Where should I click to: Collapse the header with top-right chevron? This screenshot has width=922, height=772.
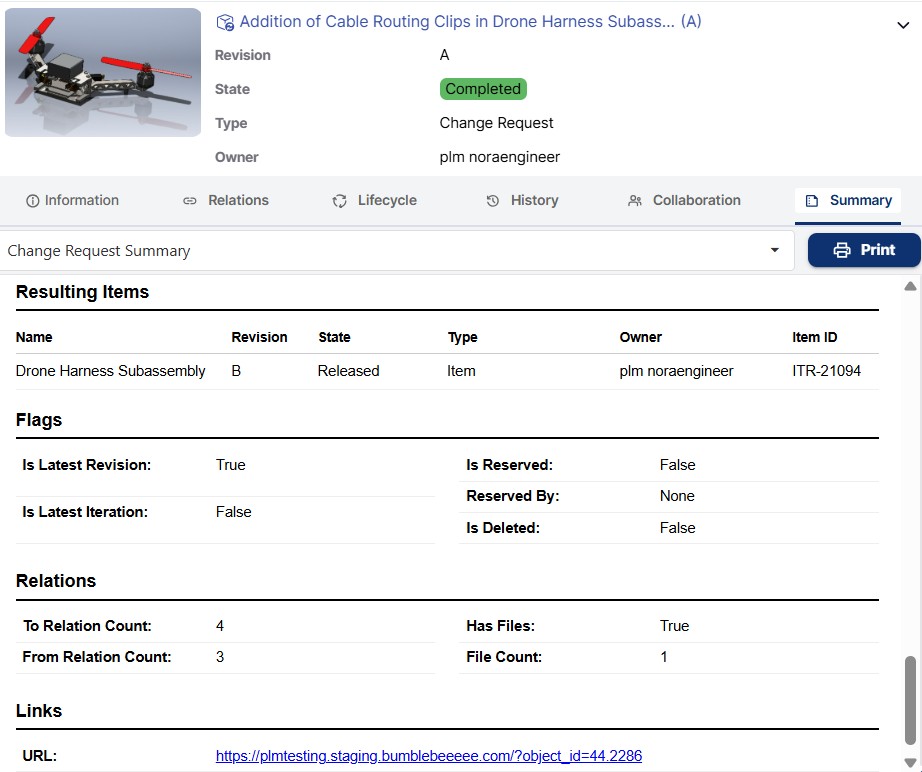pyautogui.click(x=903, y=26)
